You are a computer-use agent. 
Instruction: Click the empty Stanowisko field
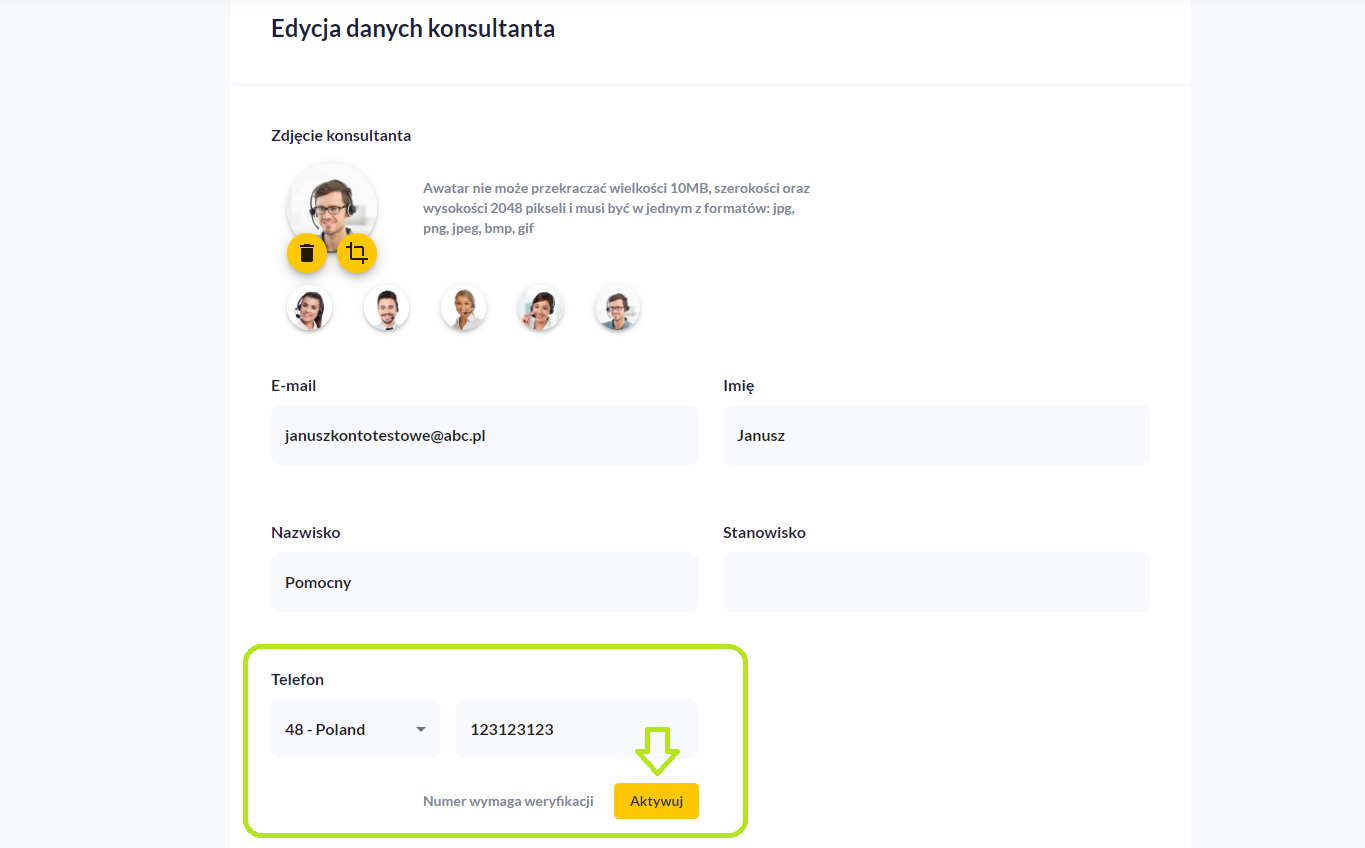point(936,582)
